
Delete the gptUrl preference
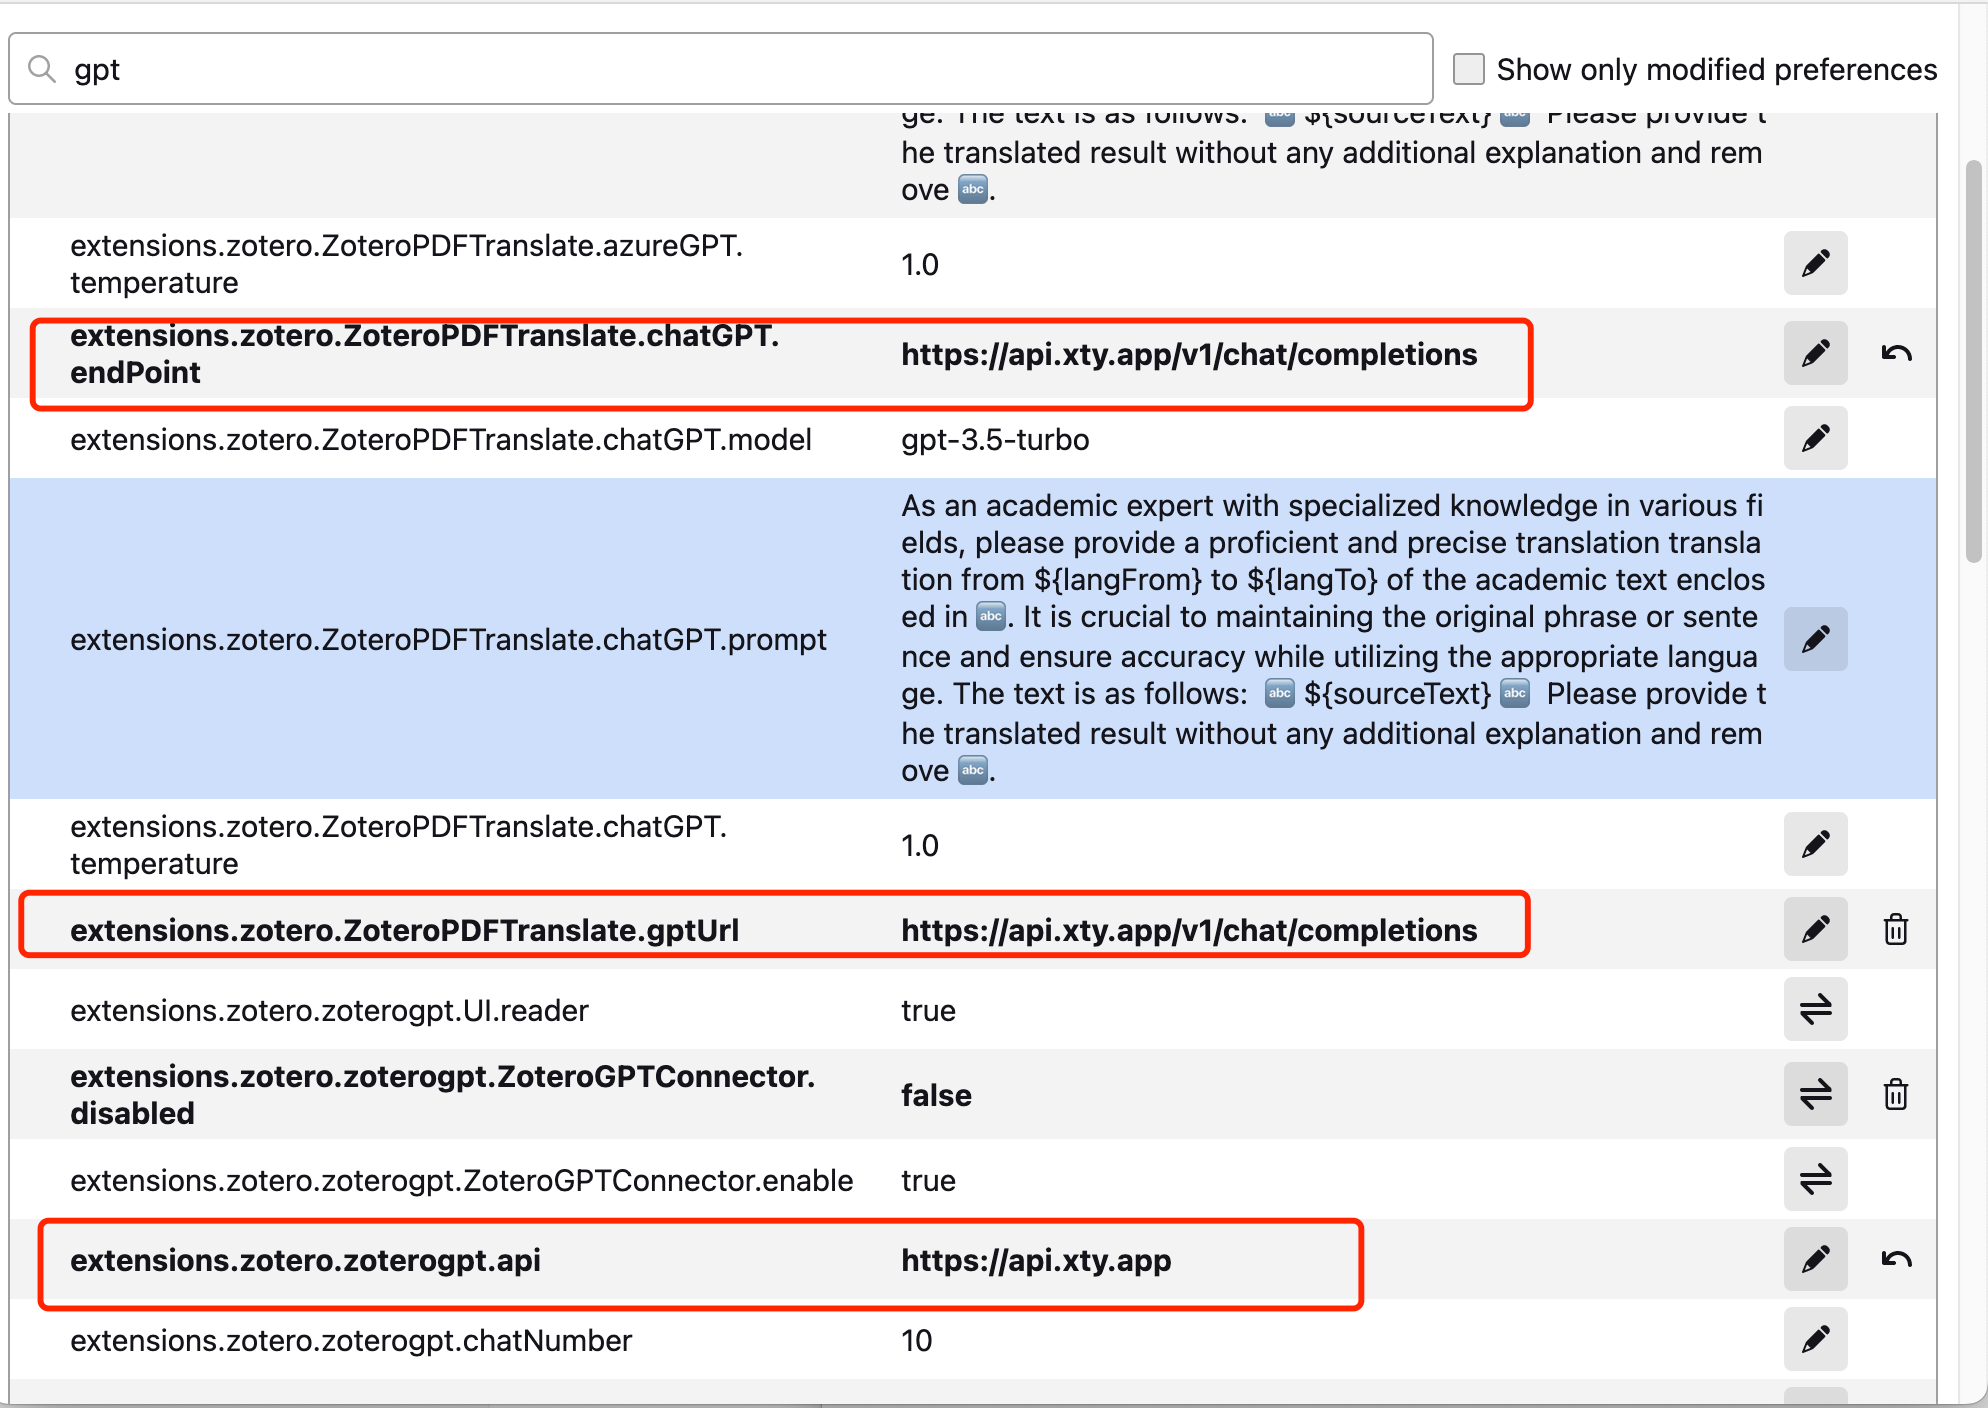pos(1896,929)
